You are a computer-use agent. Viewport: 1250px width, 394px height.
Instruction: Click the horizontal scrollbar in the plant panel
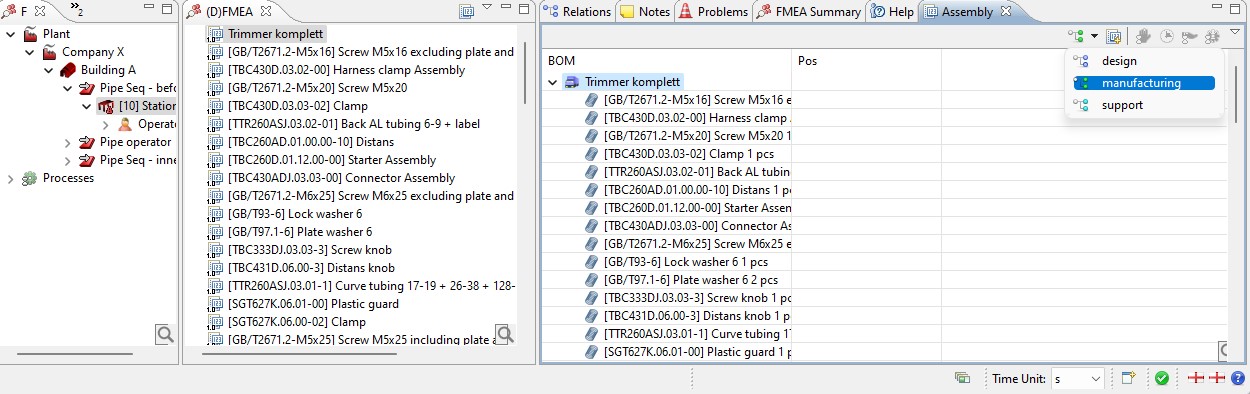[74, 354]
